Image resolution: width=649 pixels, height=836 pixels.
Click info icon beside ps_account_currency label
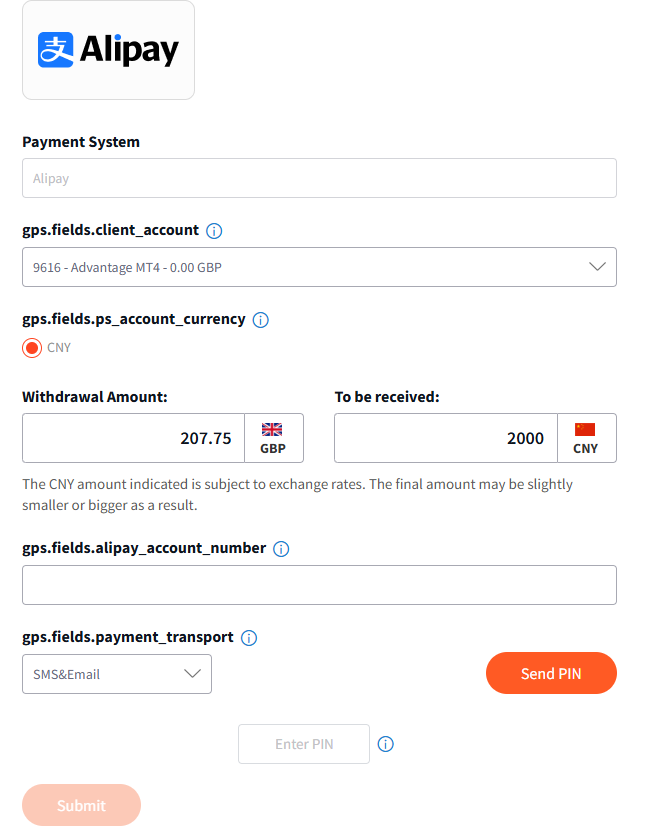[x=260, y=320]
